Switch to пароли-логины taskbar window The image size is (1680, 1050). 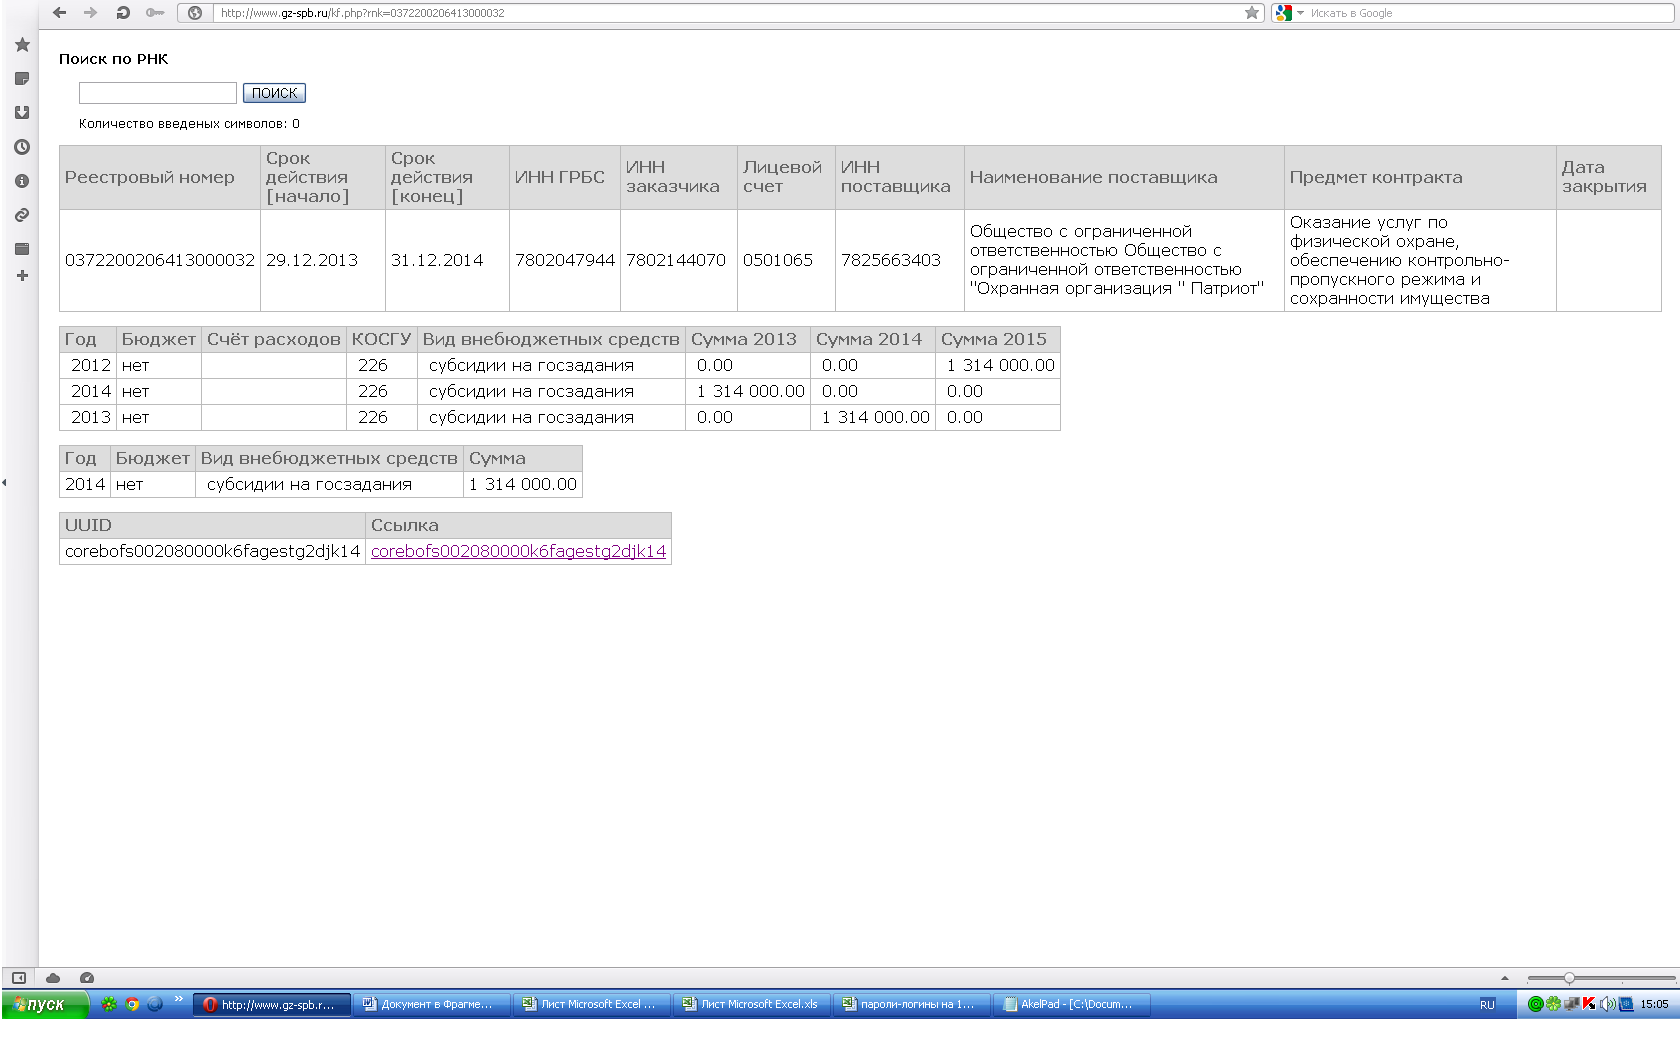[911, 1004]
